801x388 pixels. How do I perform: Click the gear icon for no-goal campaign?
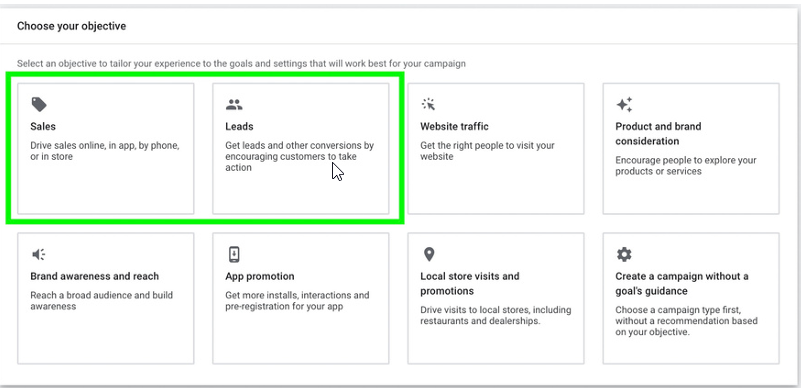(624, 254)
